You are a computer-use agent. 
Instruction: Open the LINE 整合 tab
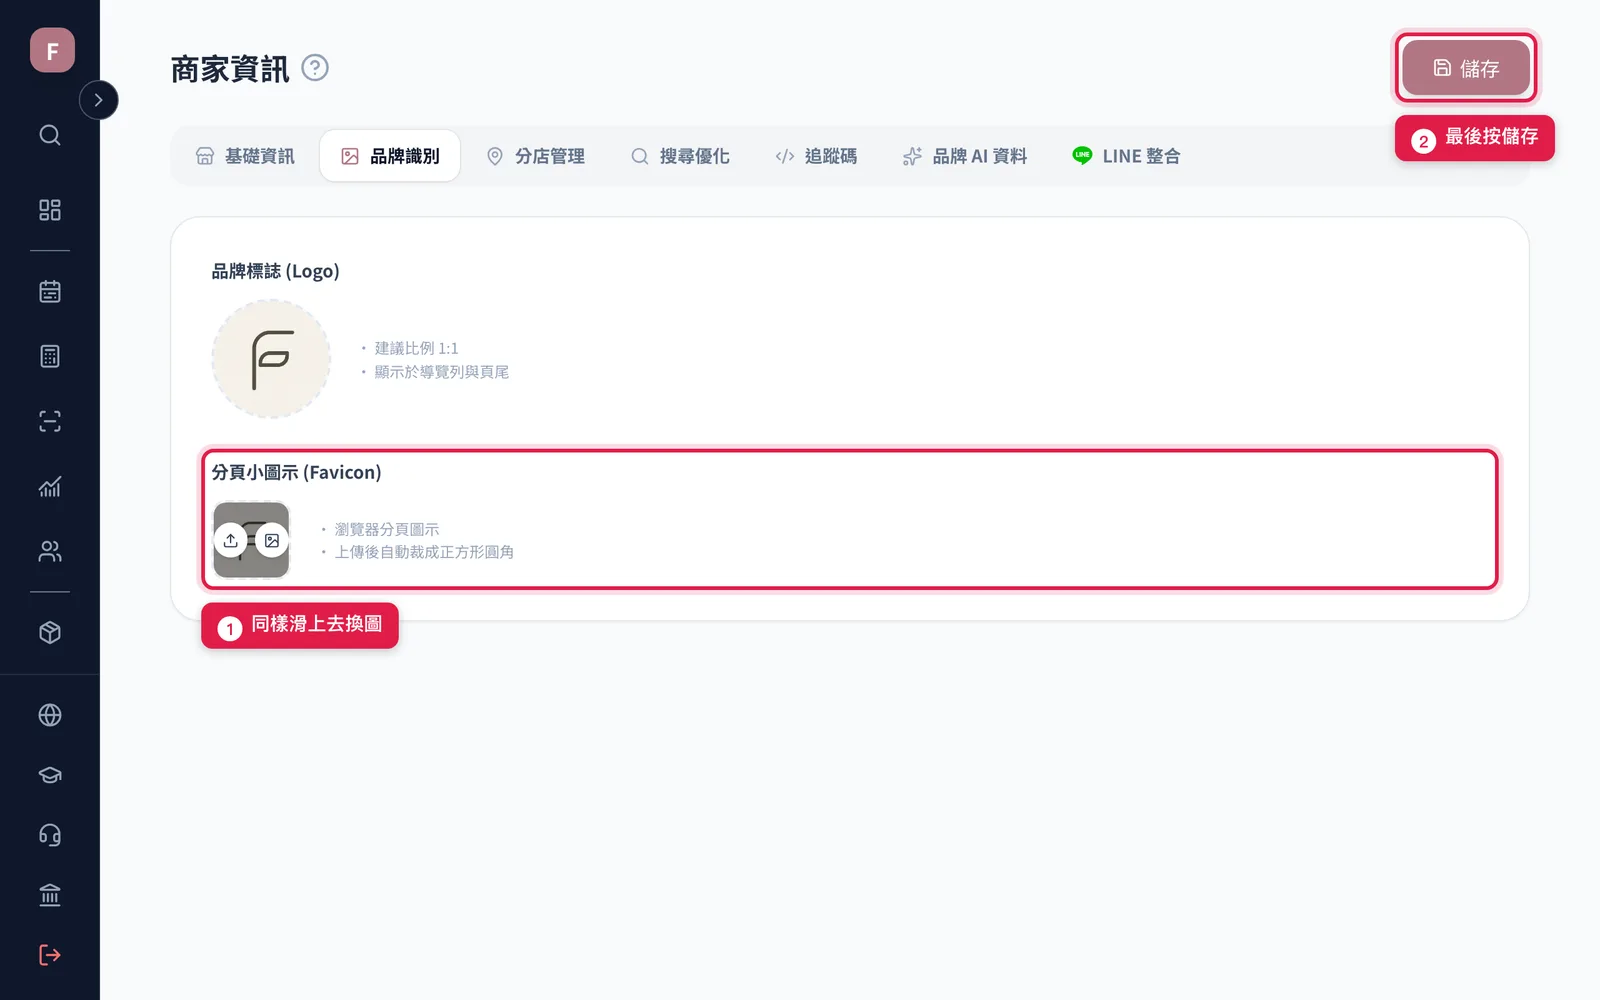click(1126, 156)
